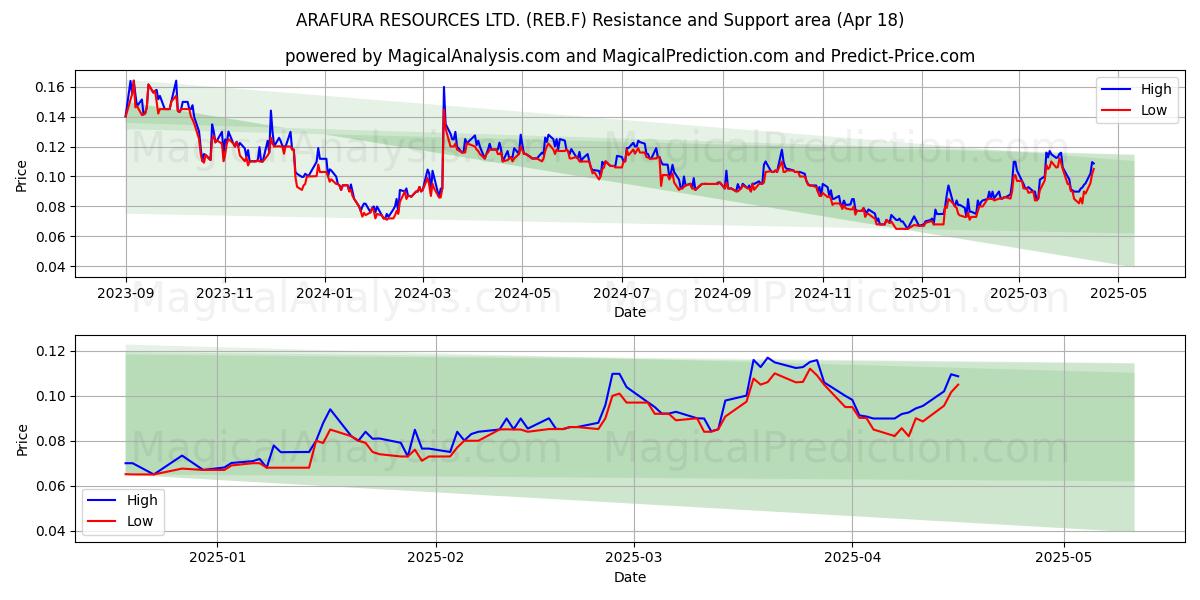This screenshot has width=1200, height=600.
Task: Click 'Low' in top chart legend
Action: point(1154,110)
